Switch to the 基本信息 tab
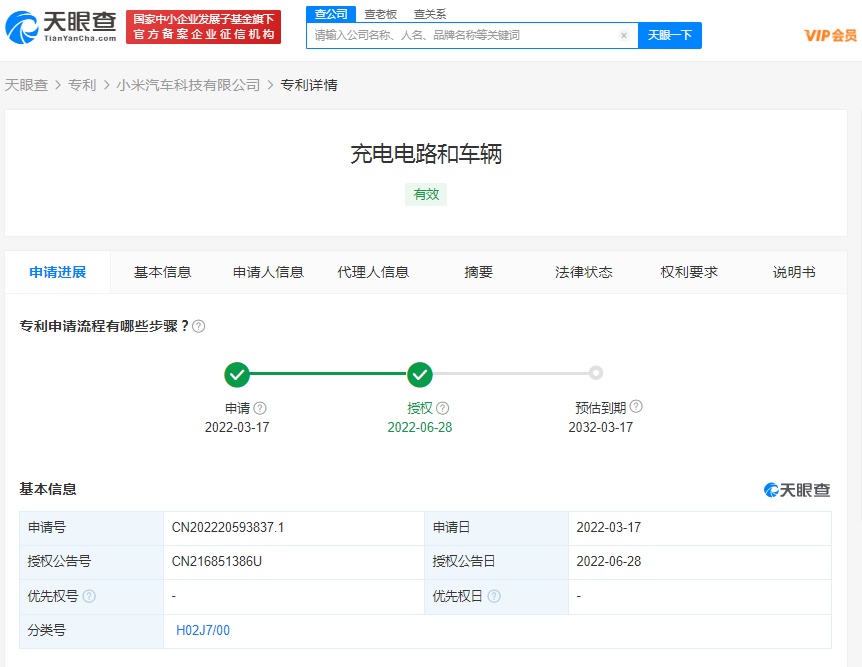Image resolution: width=862 pixels, height=667 pixels. [x=163, y=272]
